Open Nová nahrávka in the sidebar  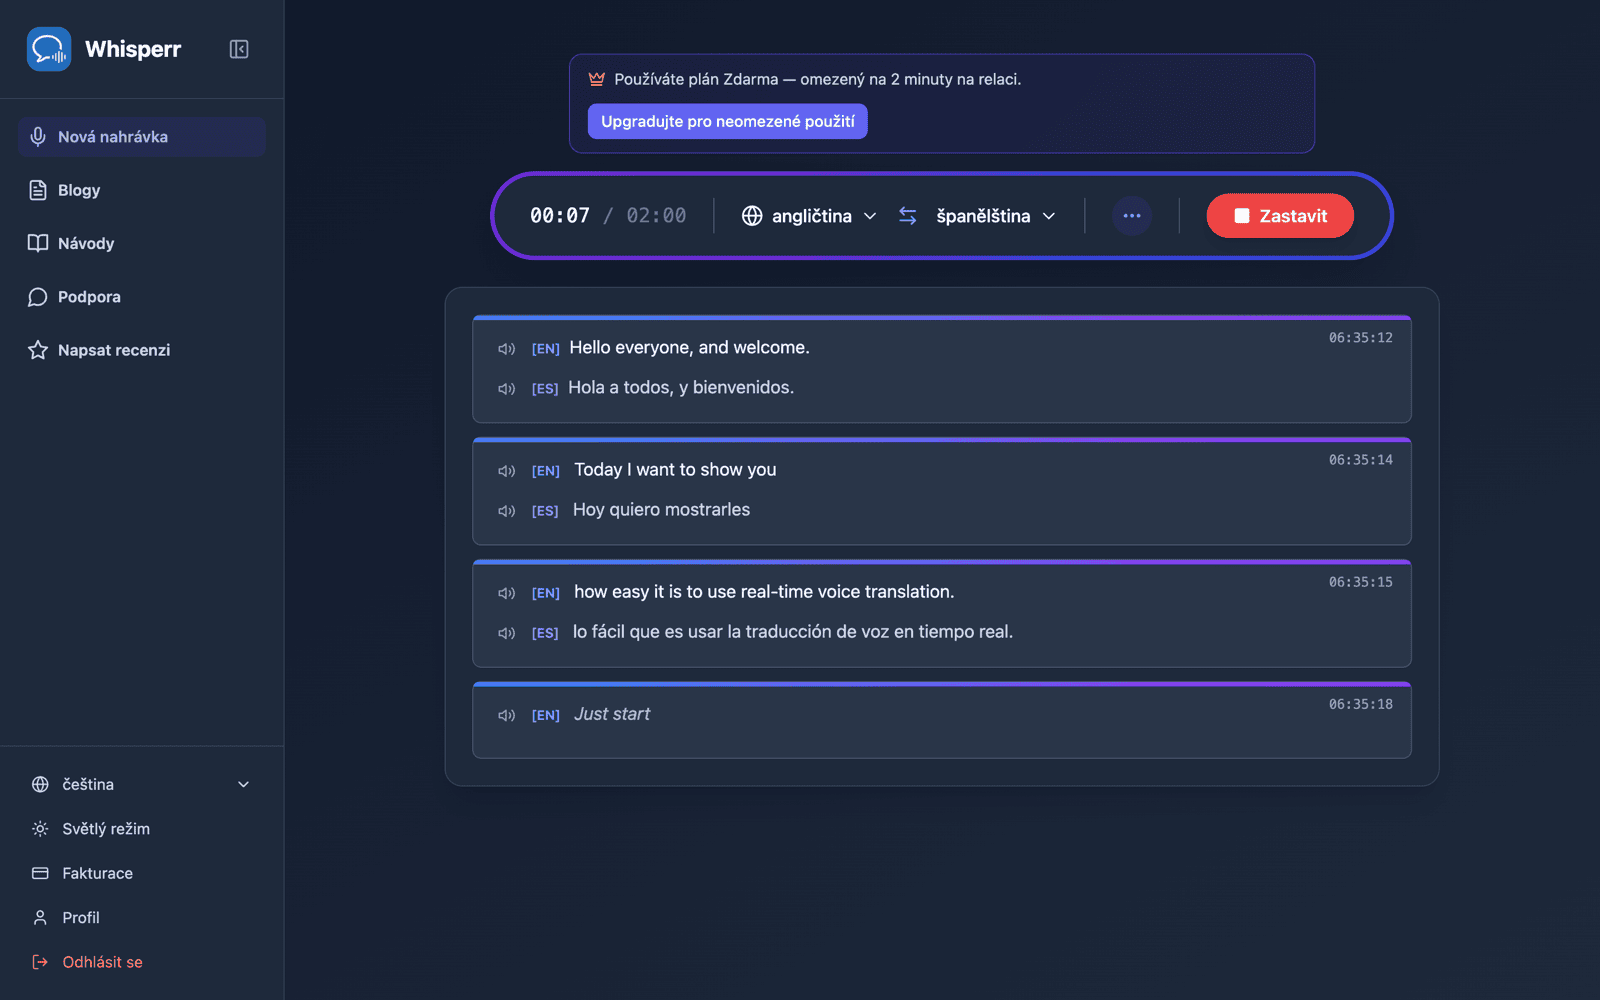[141, 137]
